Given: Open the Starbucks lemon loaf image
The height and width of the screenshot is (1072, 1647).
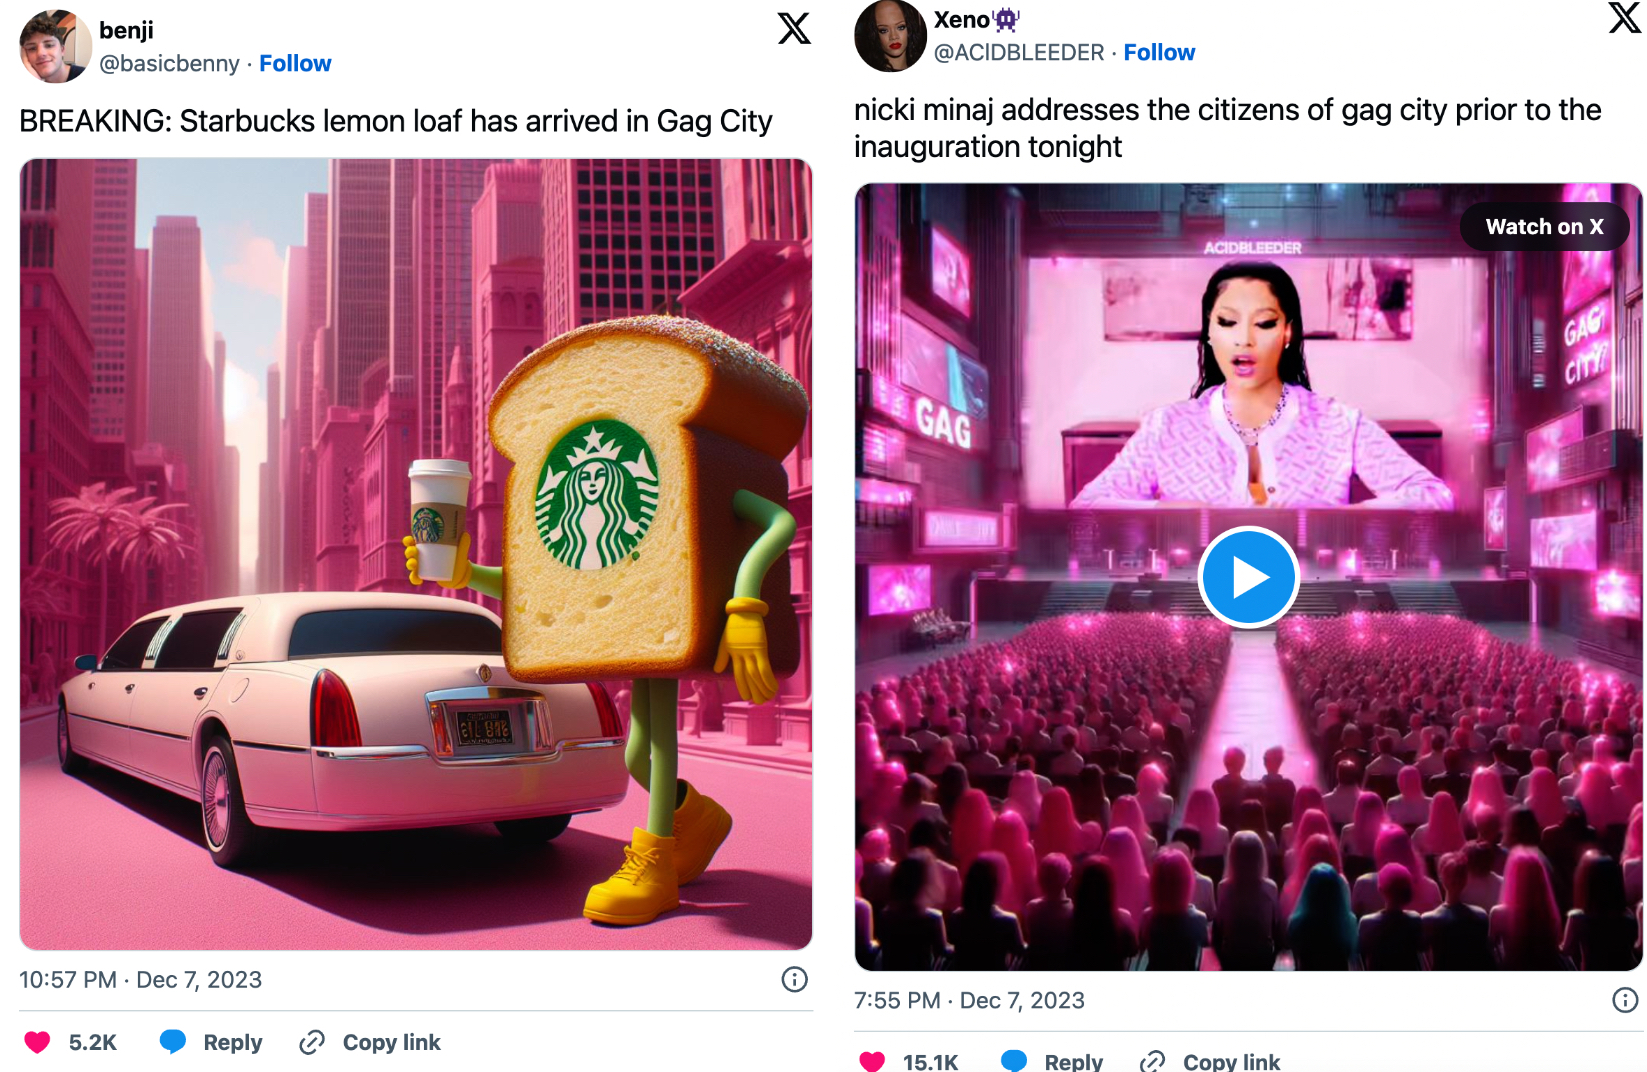Looking at the screenshot, I should point(416,554).
